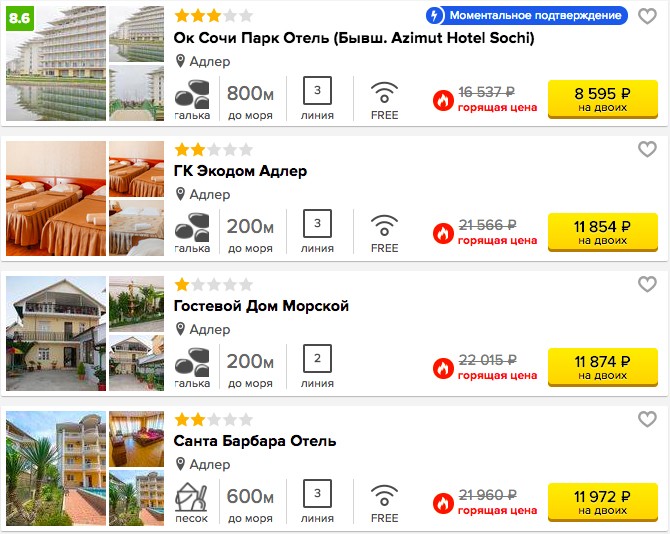The height and width of the screenshot is (534, 670).
Task: Add Ок Сочи Парк Отель to favorites
Action: pyautogui.click(x=647, y=17)
